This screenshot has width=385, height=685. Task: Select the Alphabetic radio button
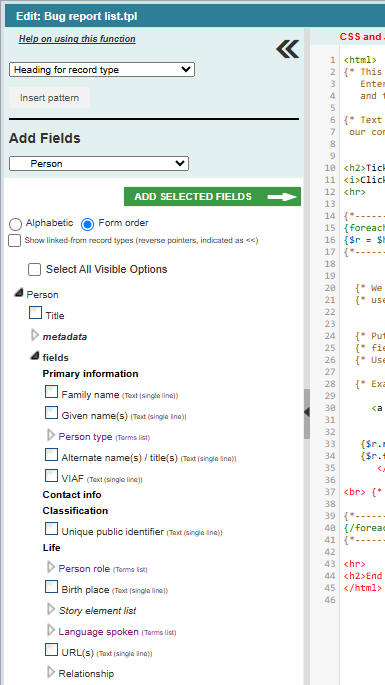pos(15,225)
